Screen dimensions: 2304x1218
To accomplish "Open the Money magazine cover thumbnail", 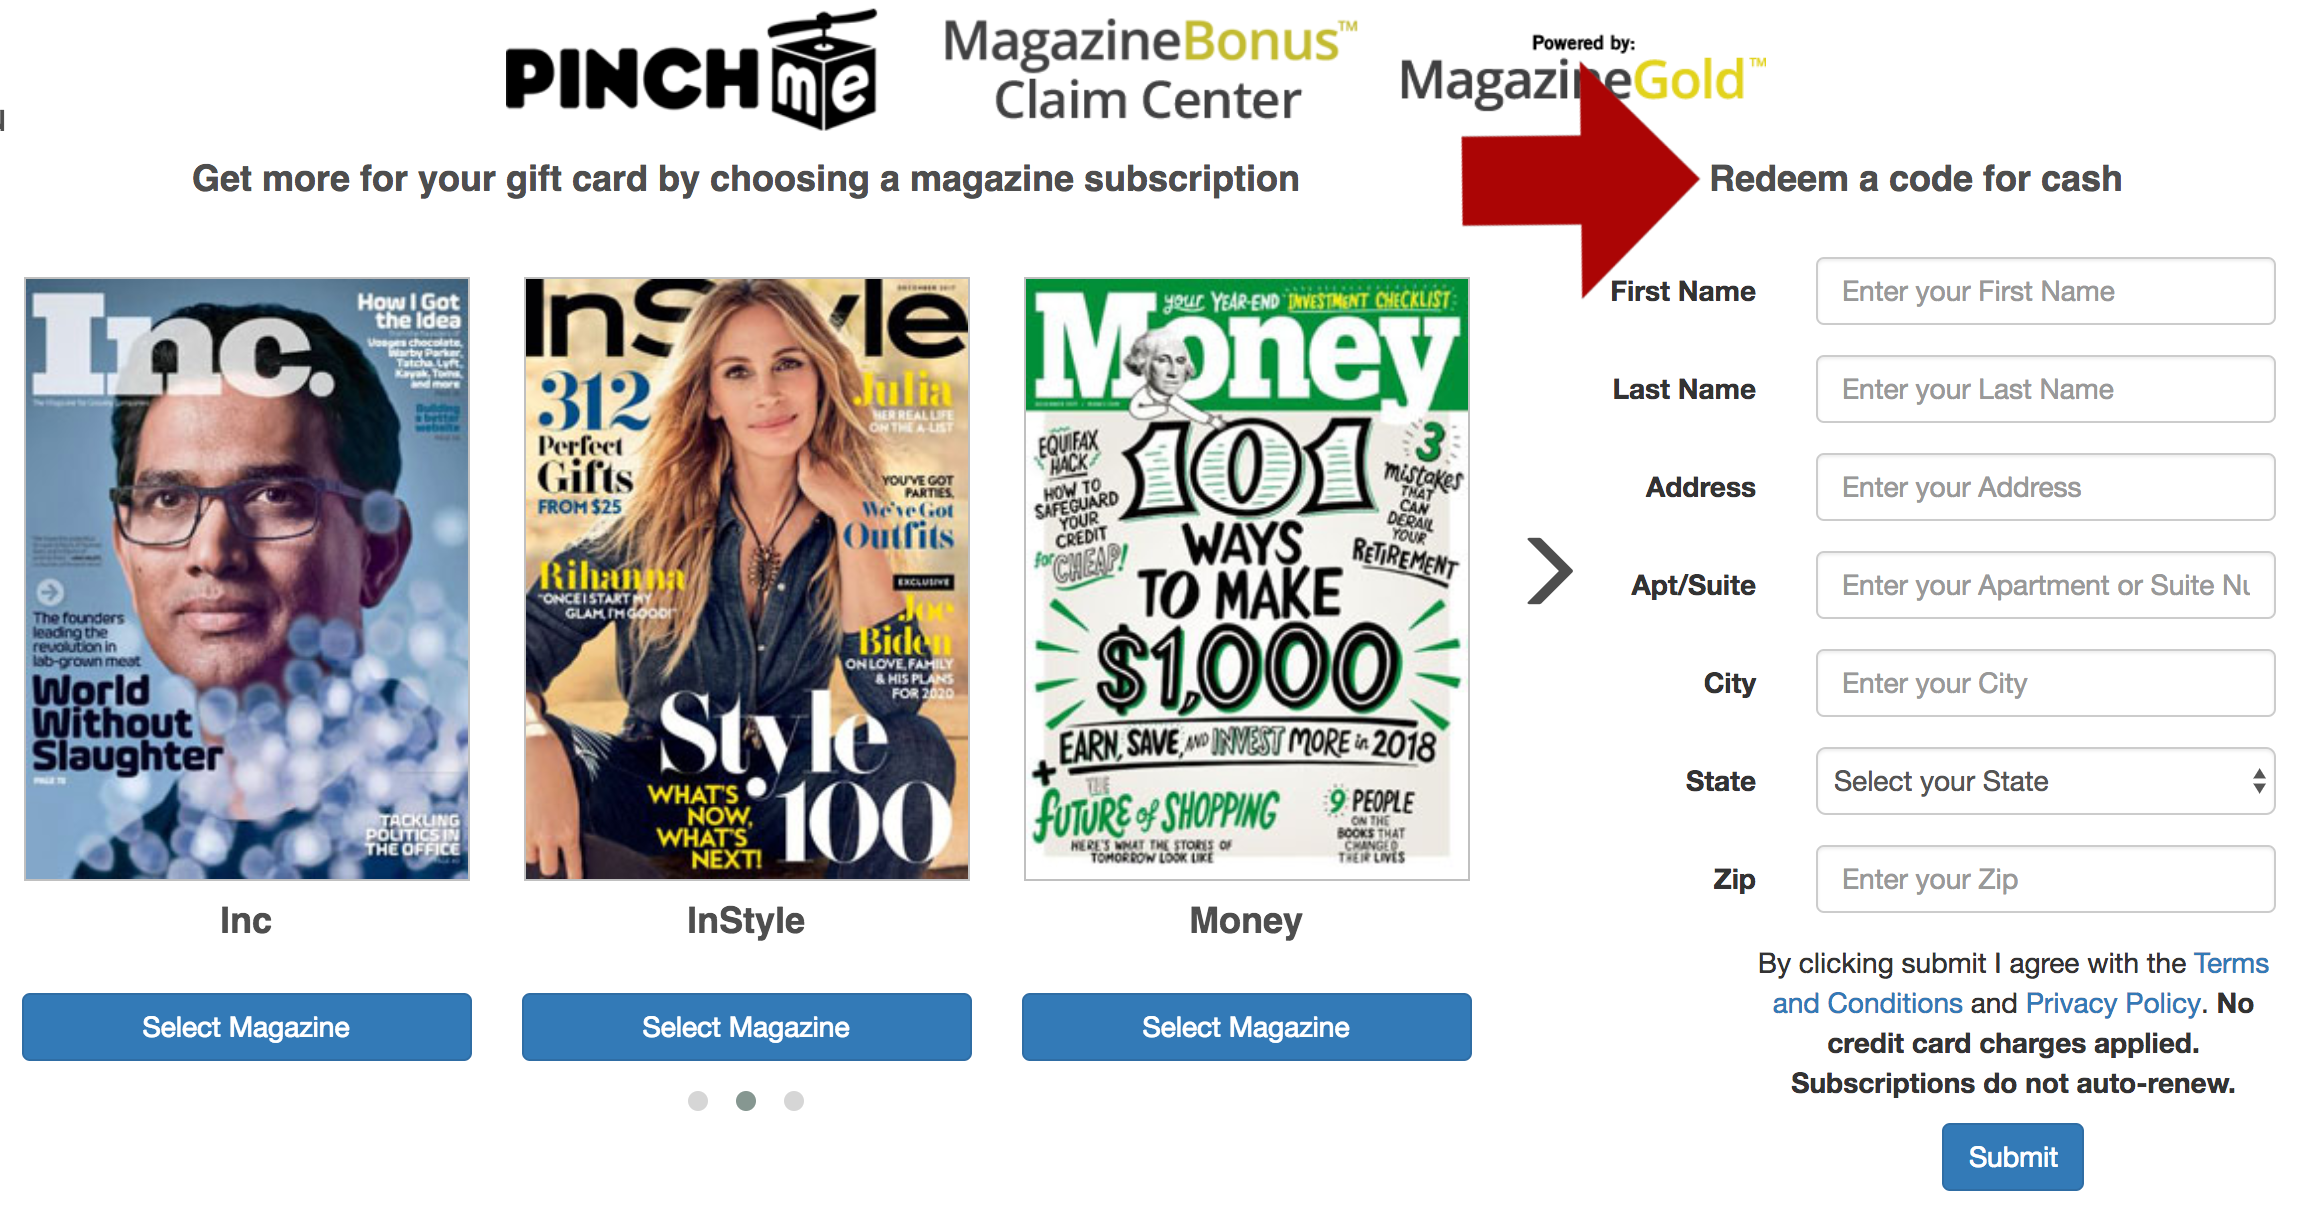I will (1247, 579).
